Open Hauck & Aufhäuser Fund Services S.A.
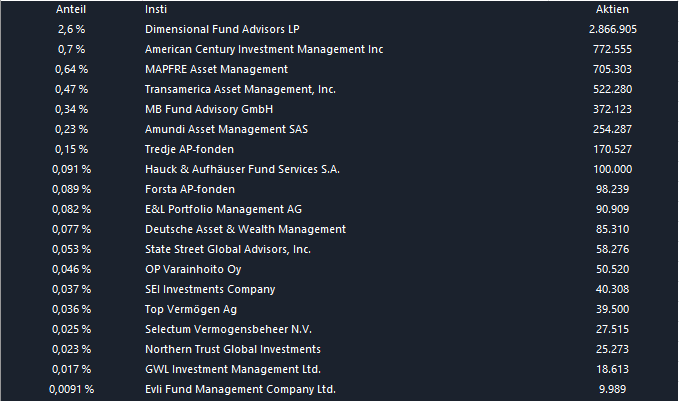679x401 pixels. tap(242, 169)
